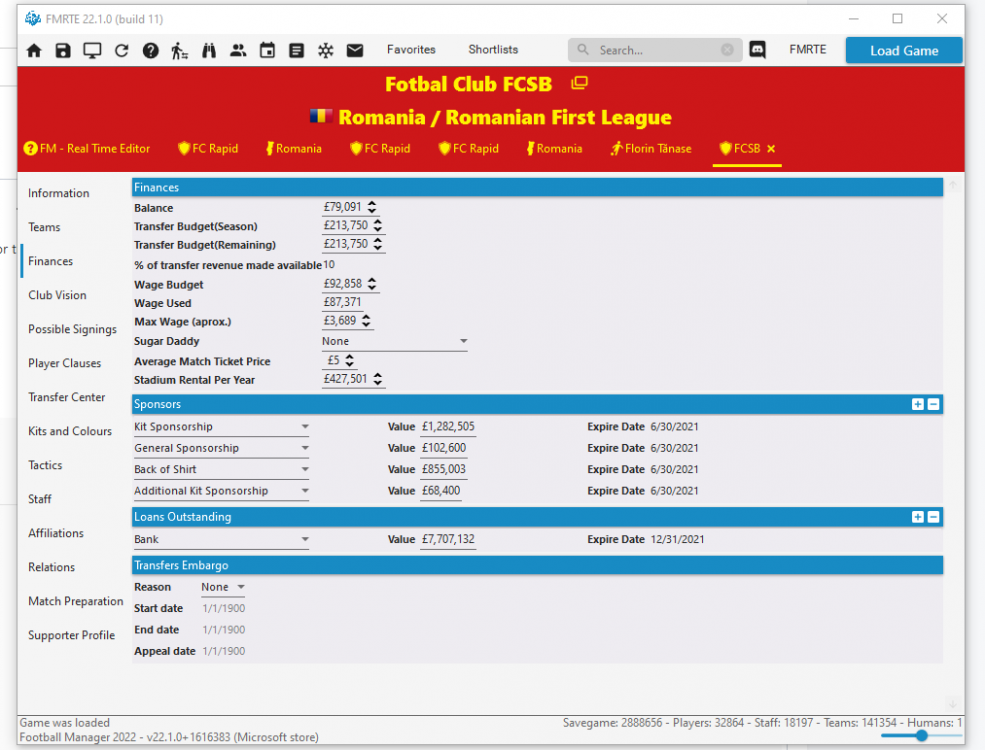
Task: Open the Bank loan type dropdown
Action: [x=221, y=539]
